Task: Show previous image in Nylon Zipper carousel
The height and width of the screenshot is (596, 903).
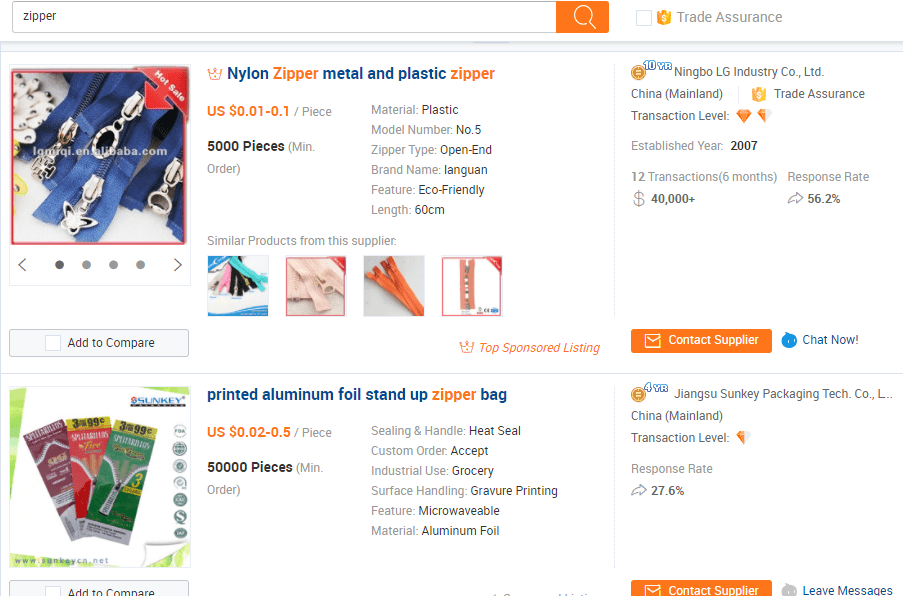Action: point(22,265)
